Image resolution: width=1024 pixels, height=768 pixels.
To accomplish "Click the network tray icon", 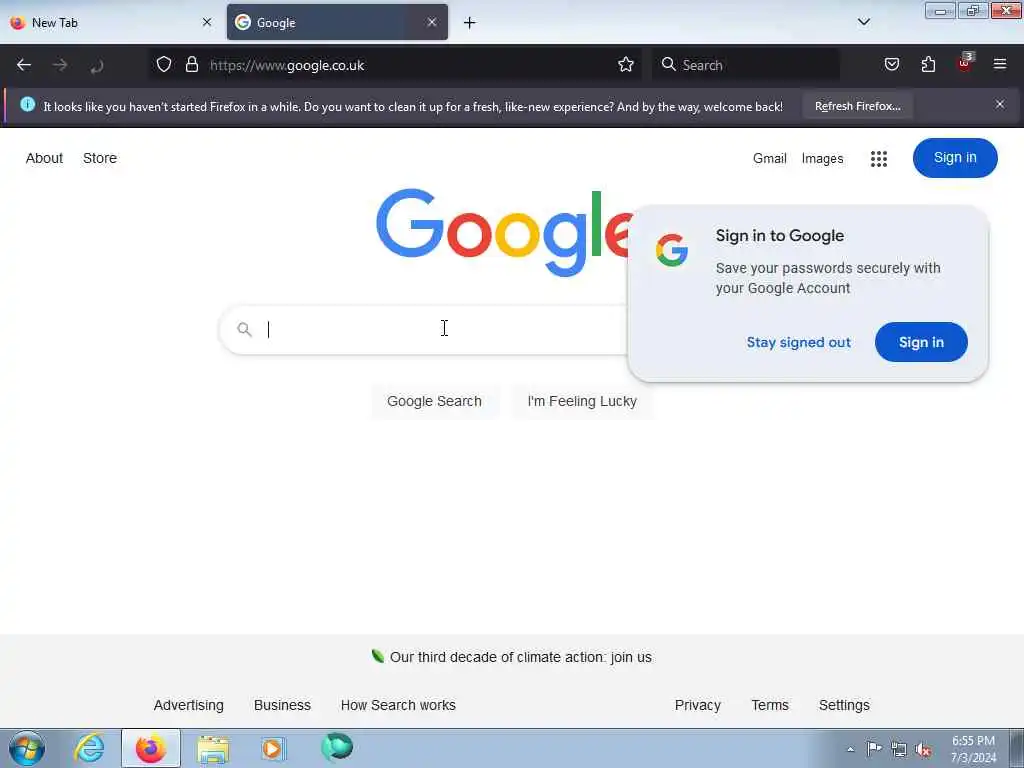I will coord(899,750).
